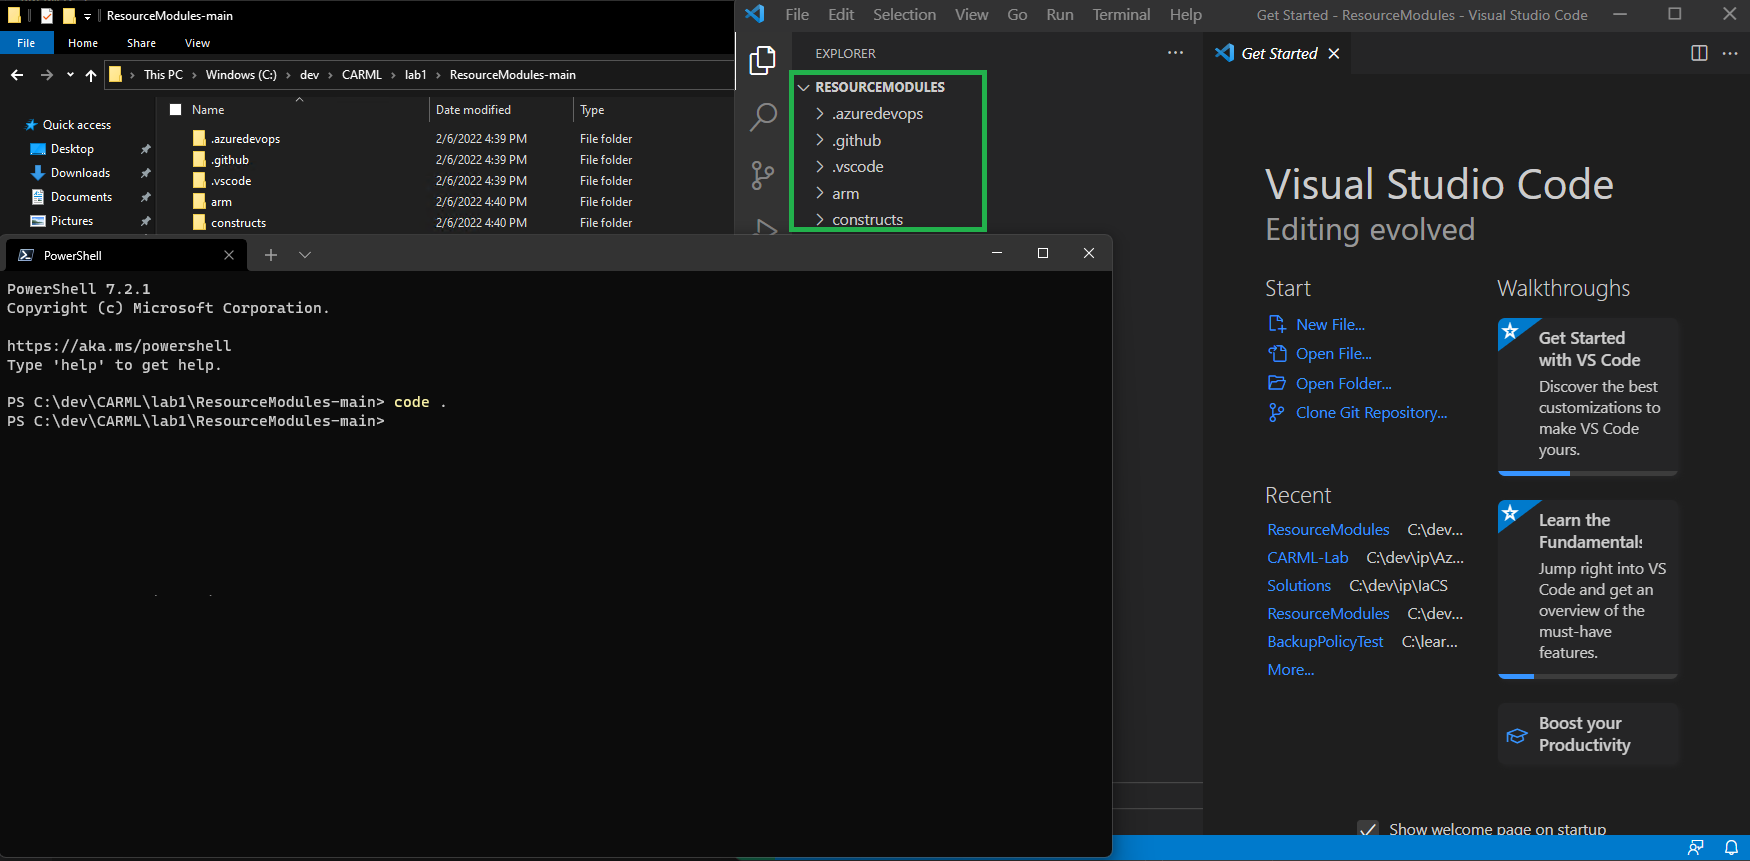Open the Go menu in VS Code
The image size is (1750, 861).
(x=1017, y=14)
